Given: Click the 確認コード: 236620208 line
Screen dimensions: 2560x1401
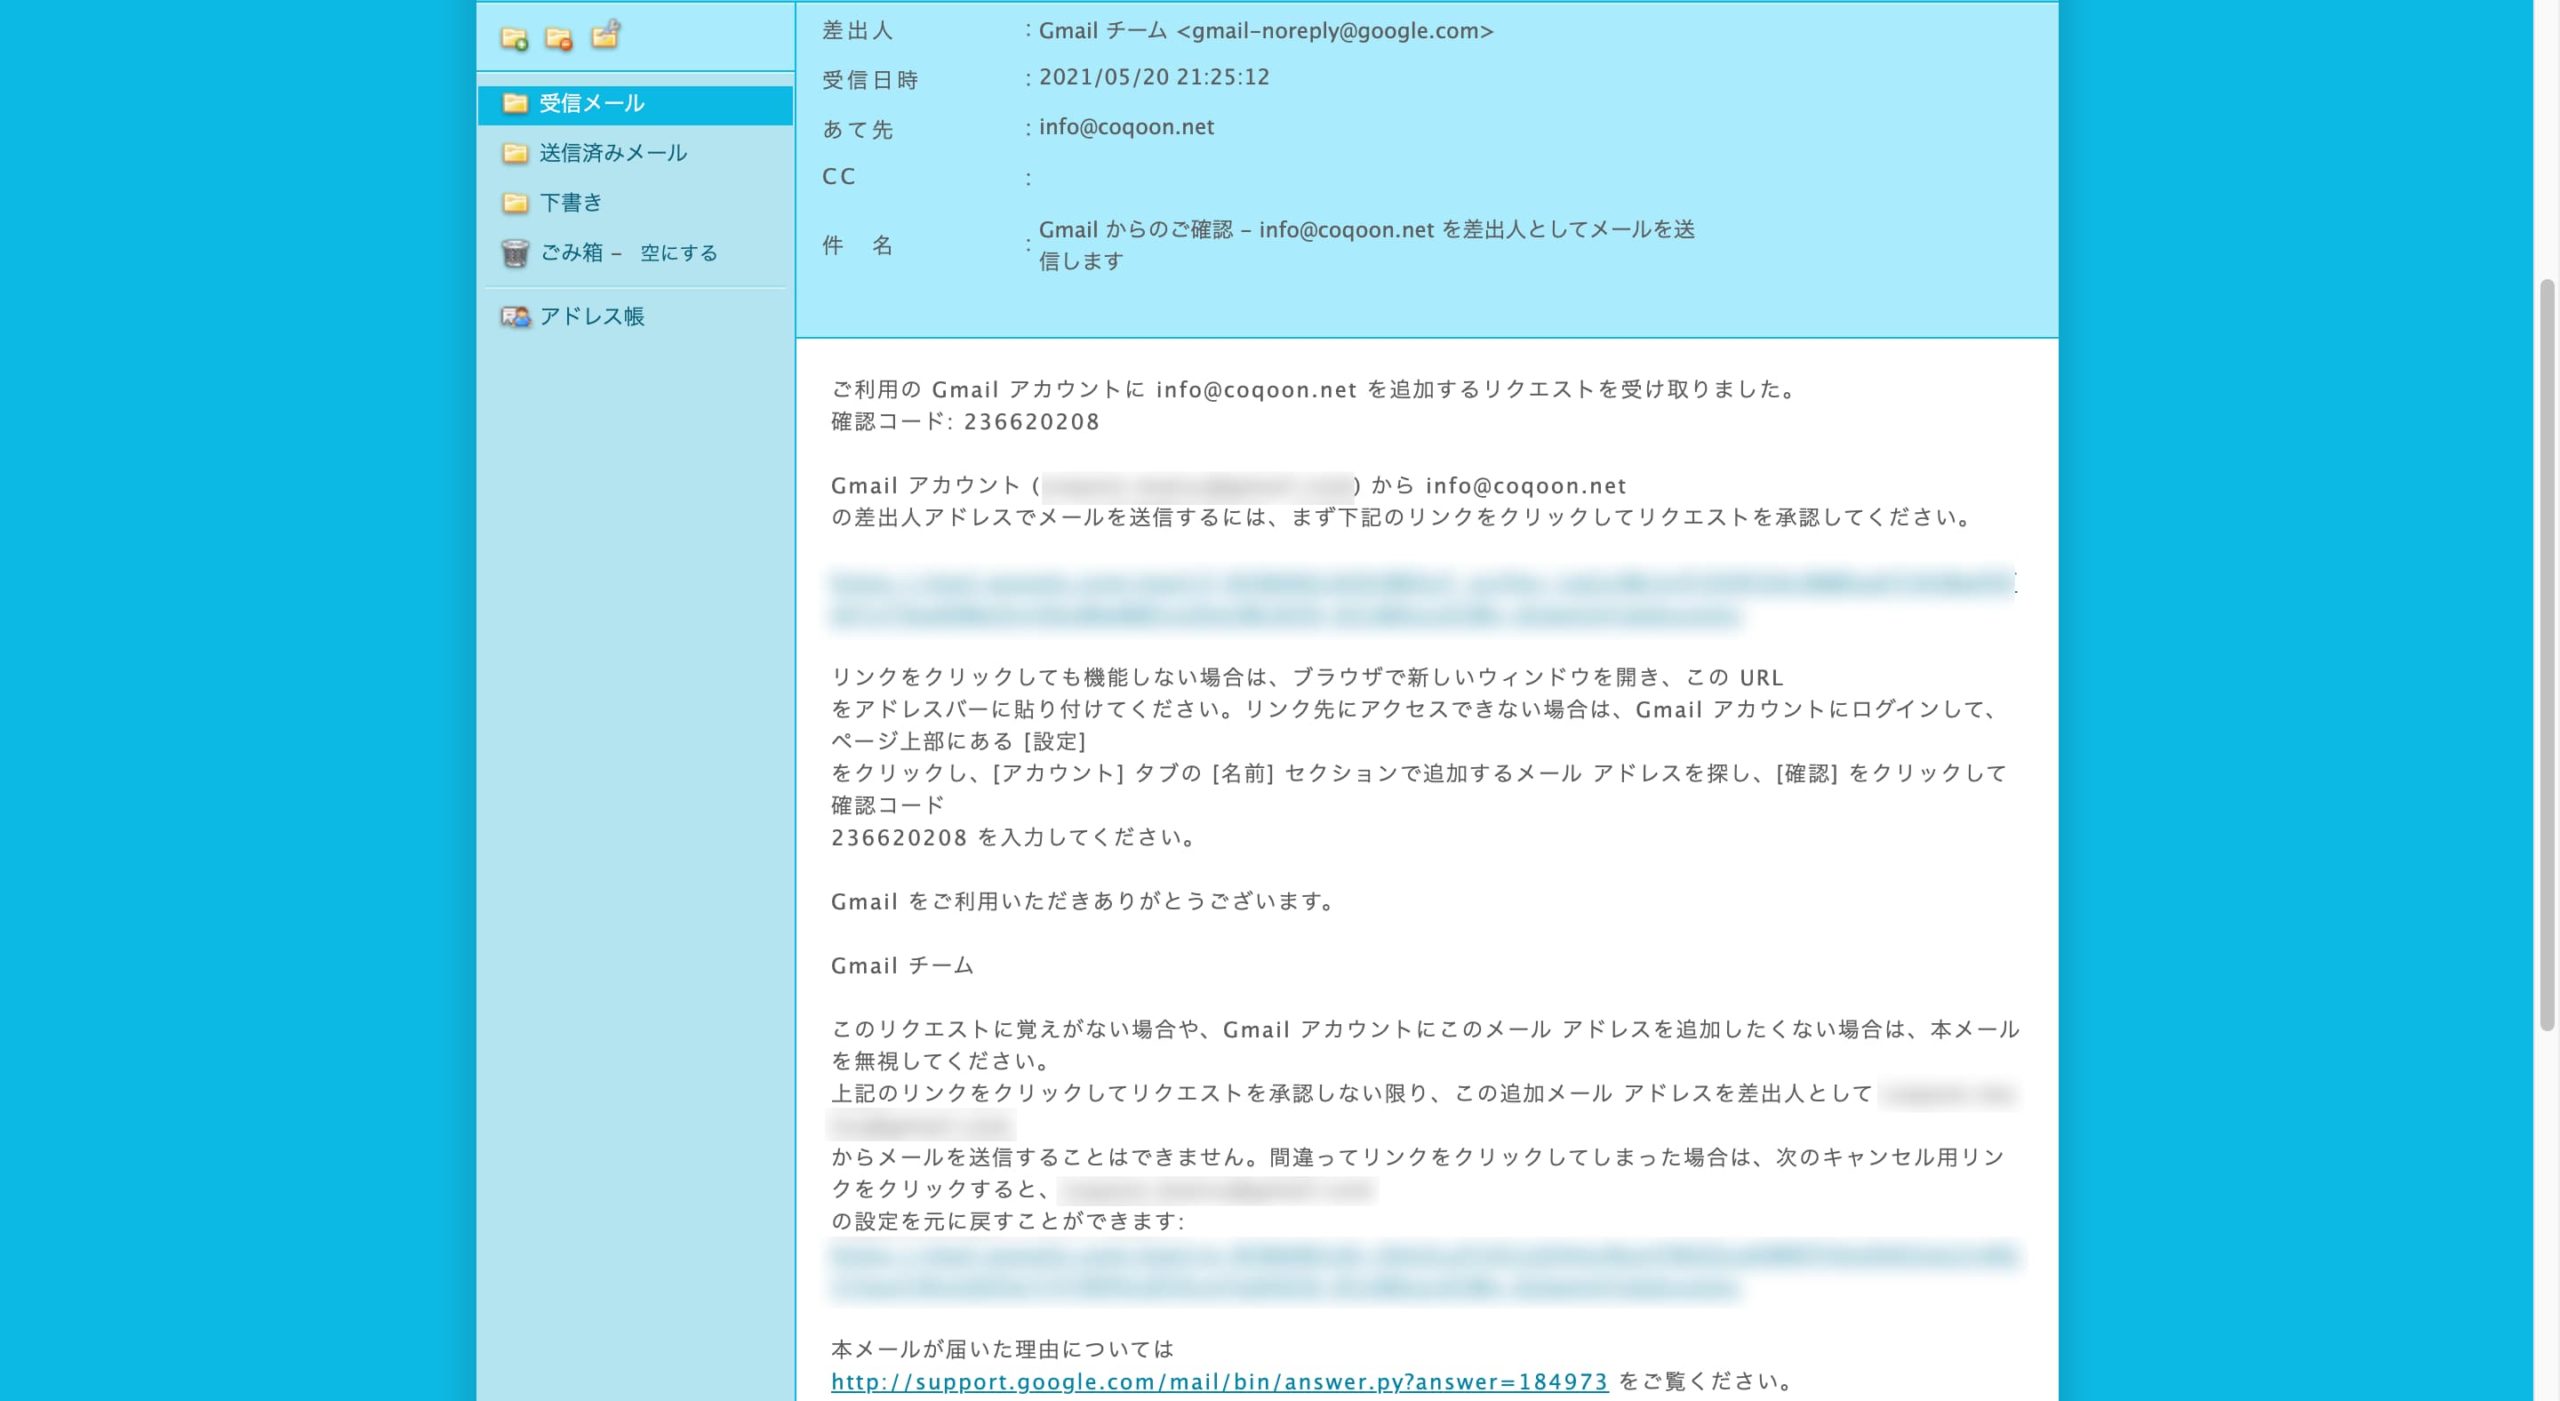Looking at the screenshot, I should point(965,422).
